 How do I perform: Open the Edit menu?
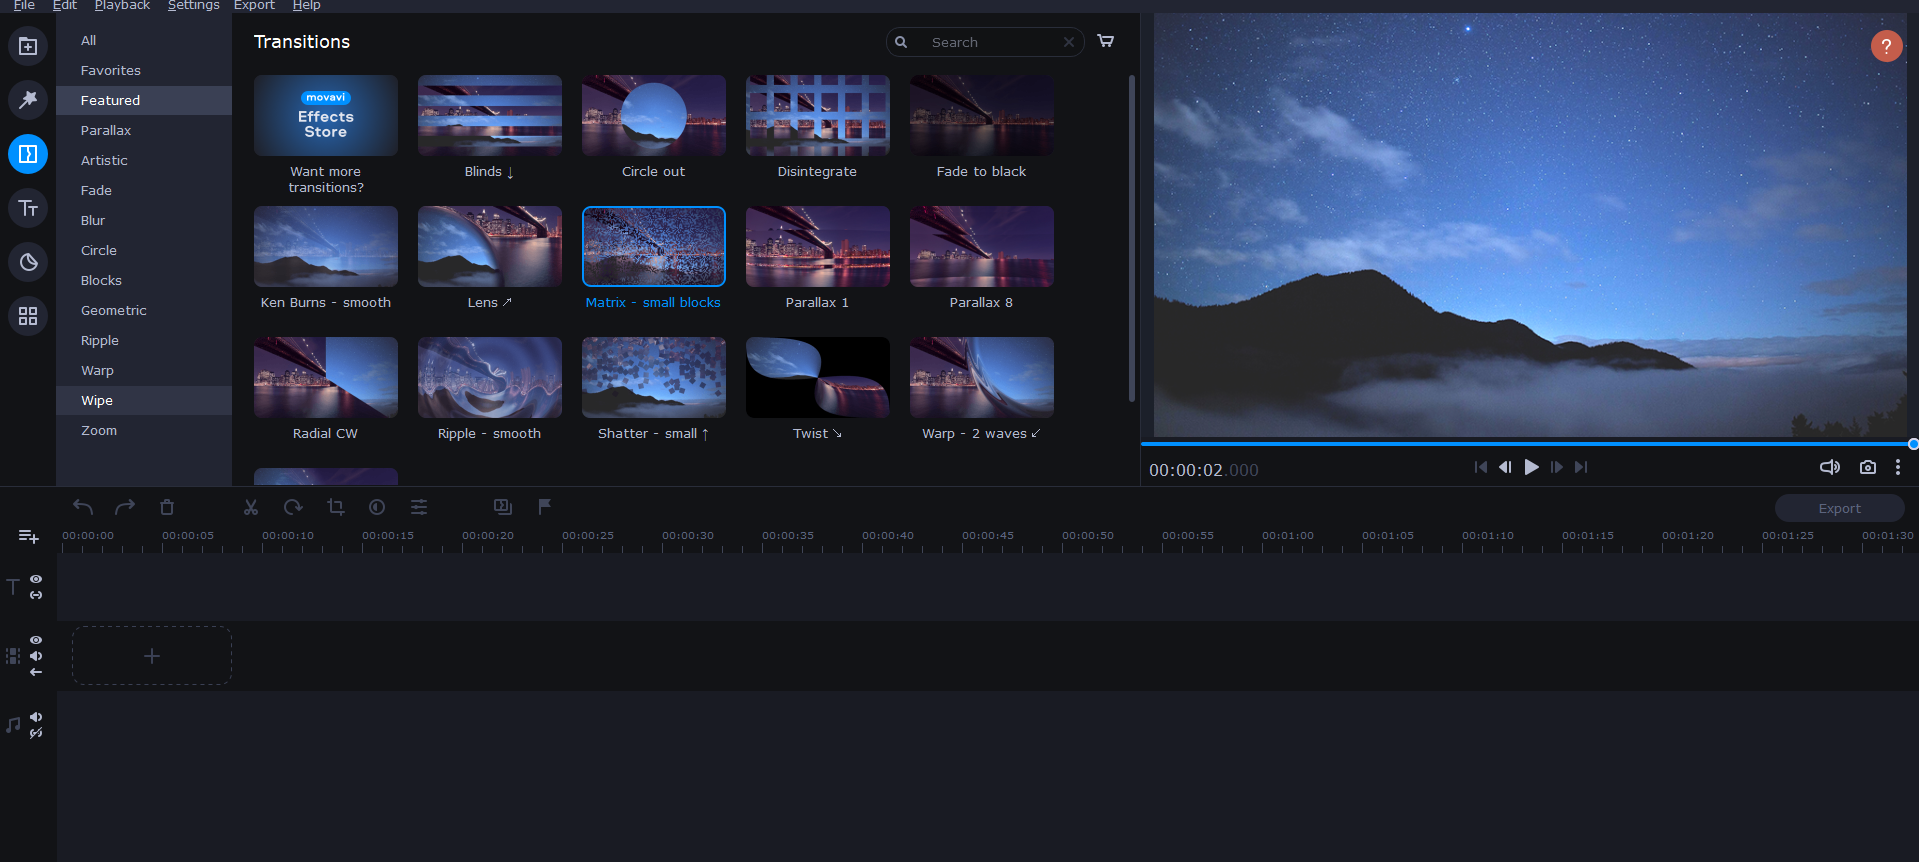[65, 5]
